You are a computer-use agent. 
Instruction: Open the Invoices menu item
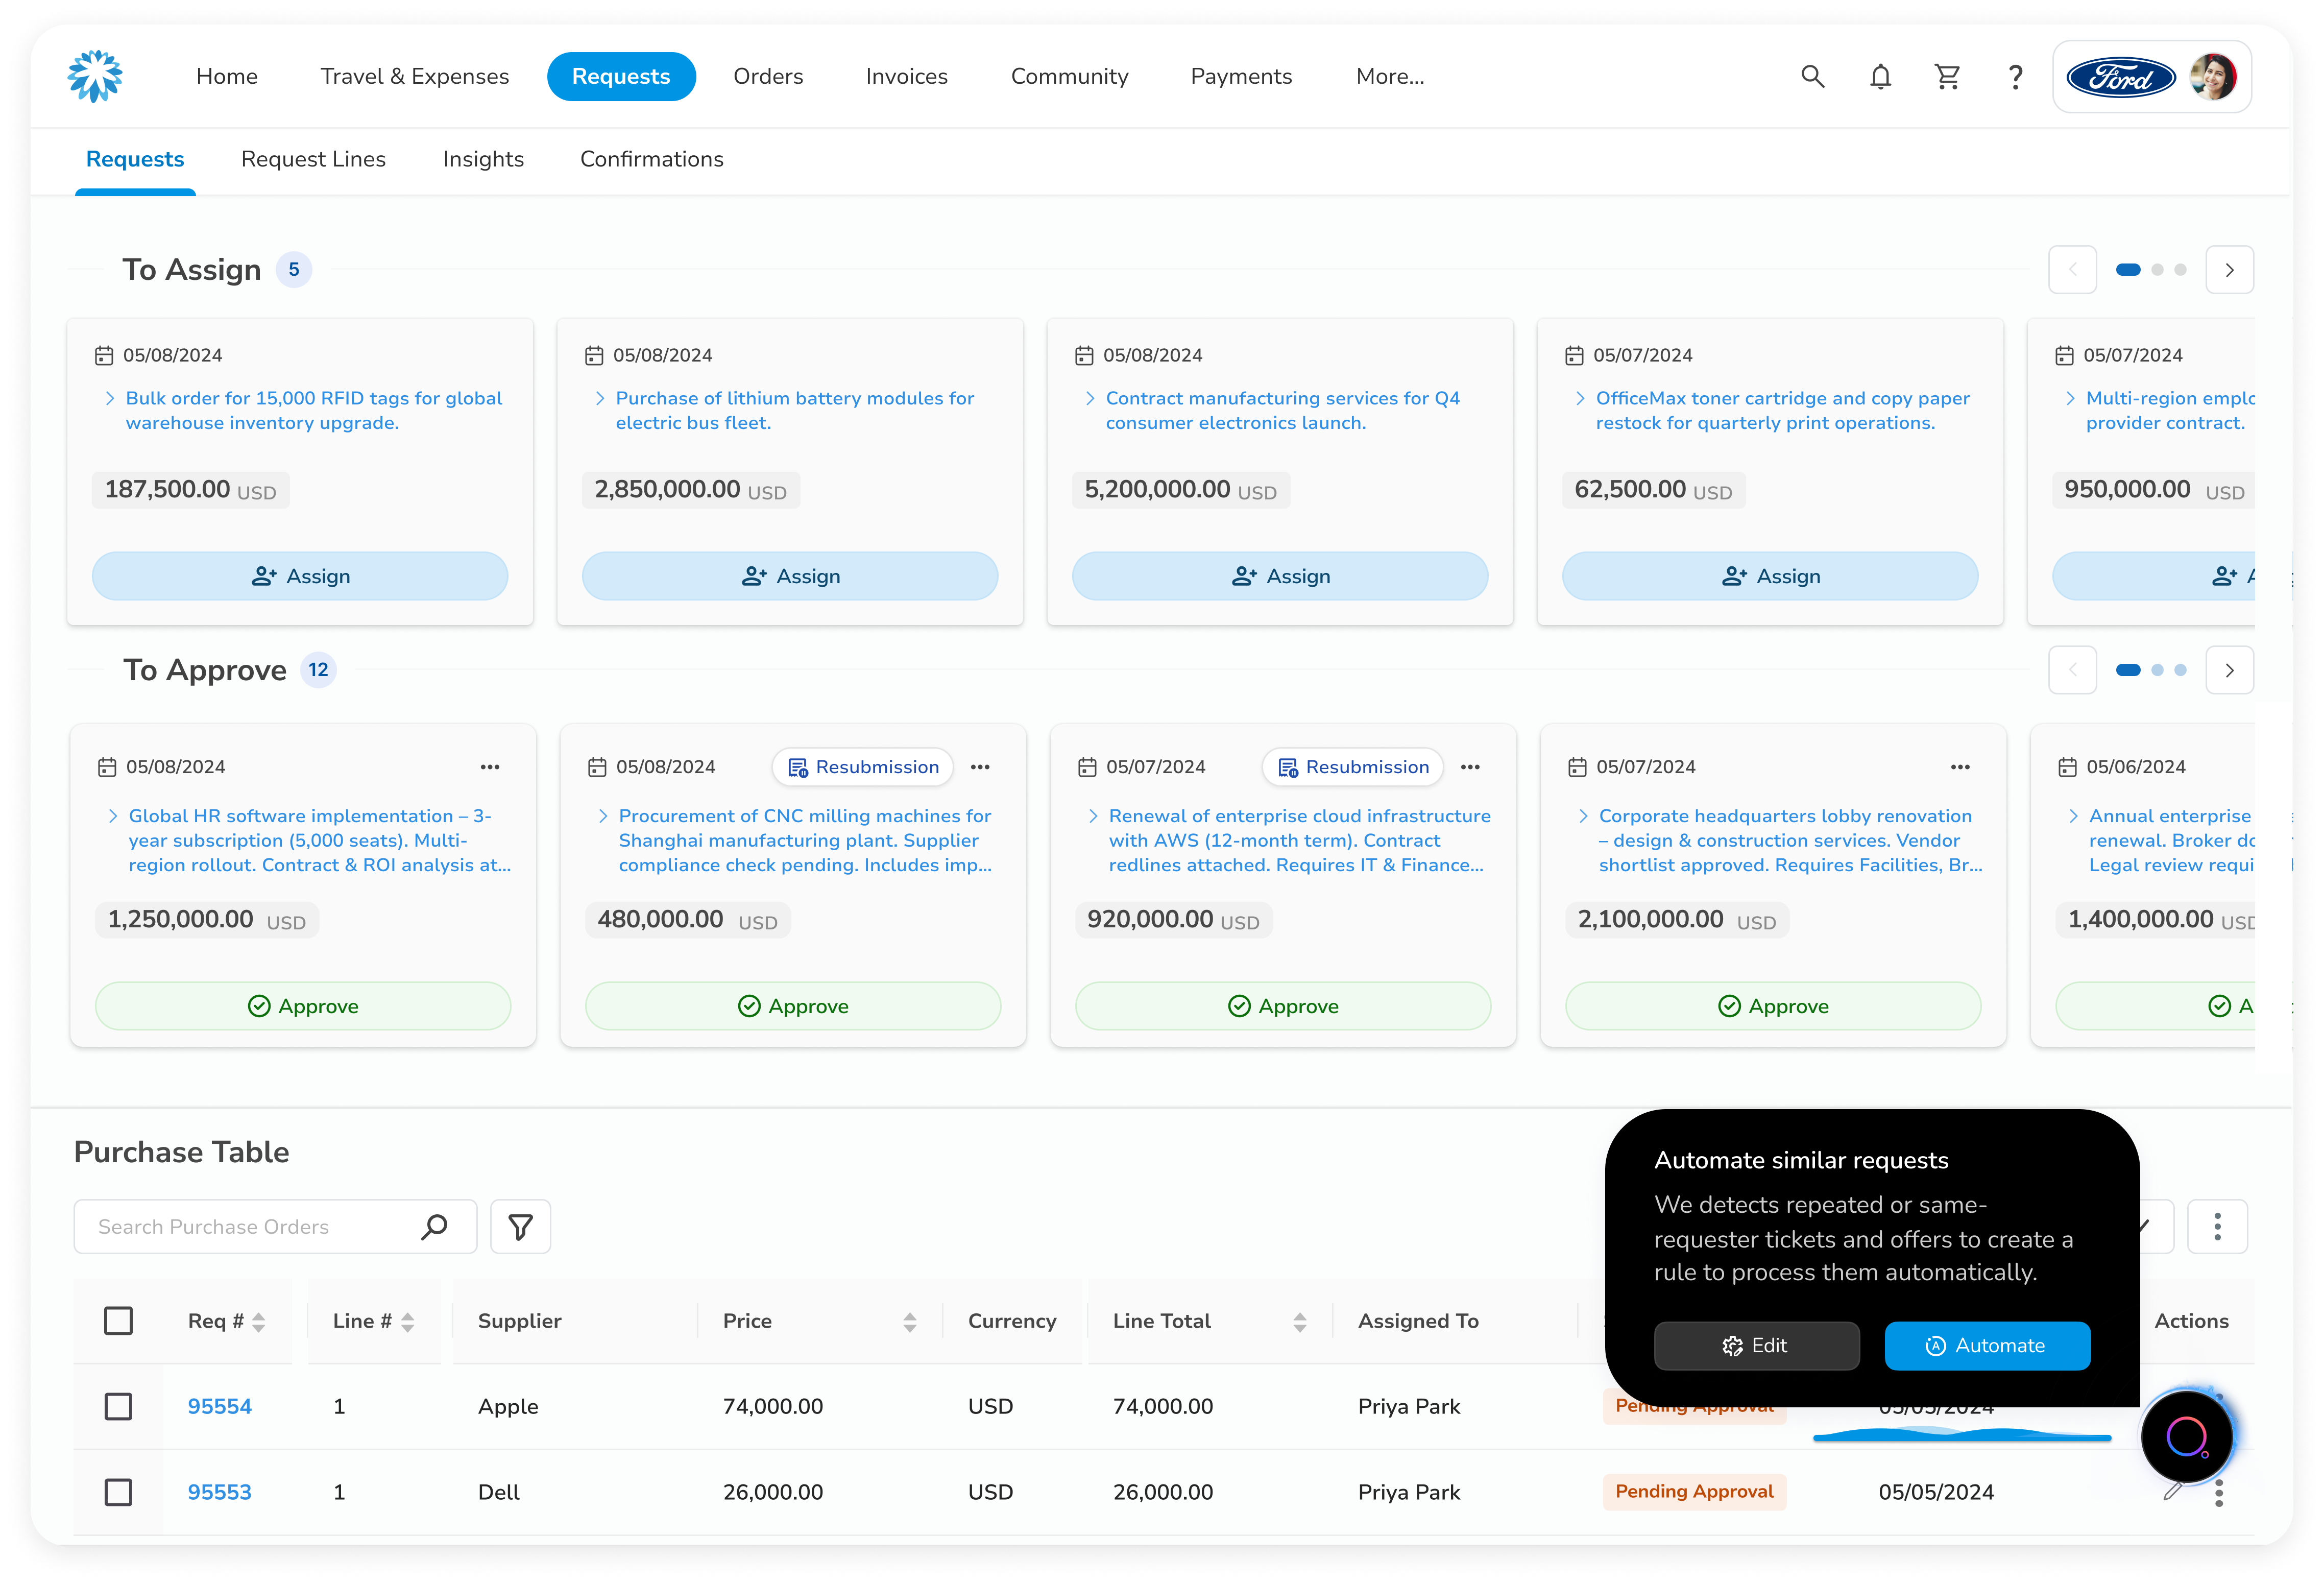[906, 77]
